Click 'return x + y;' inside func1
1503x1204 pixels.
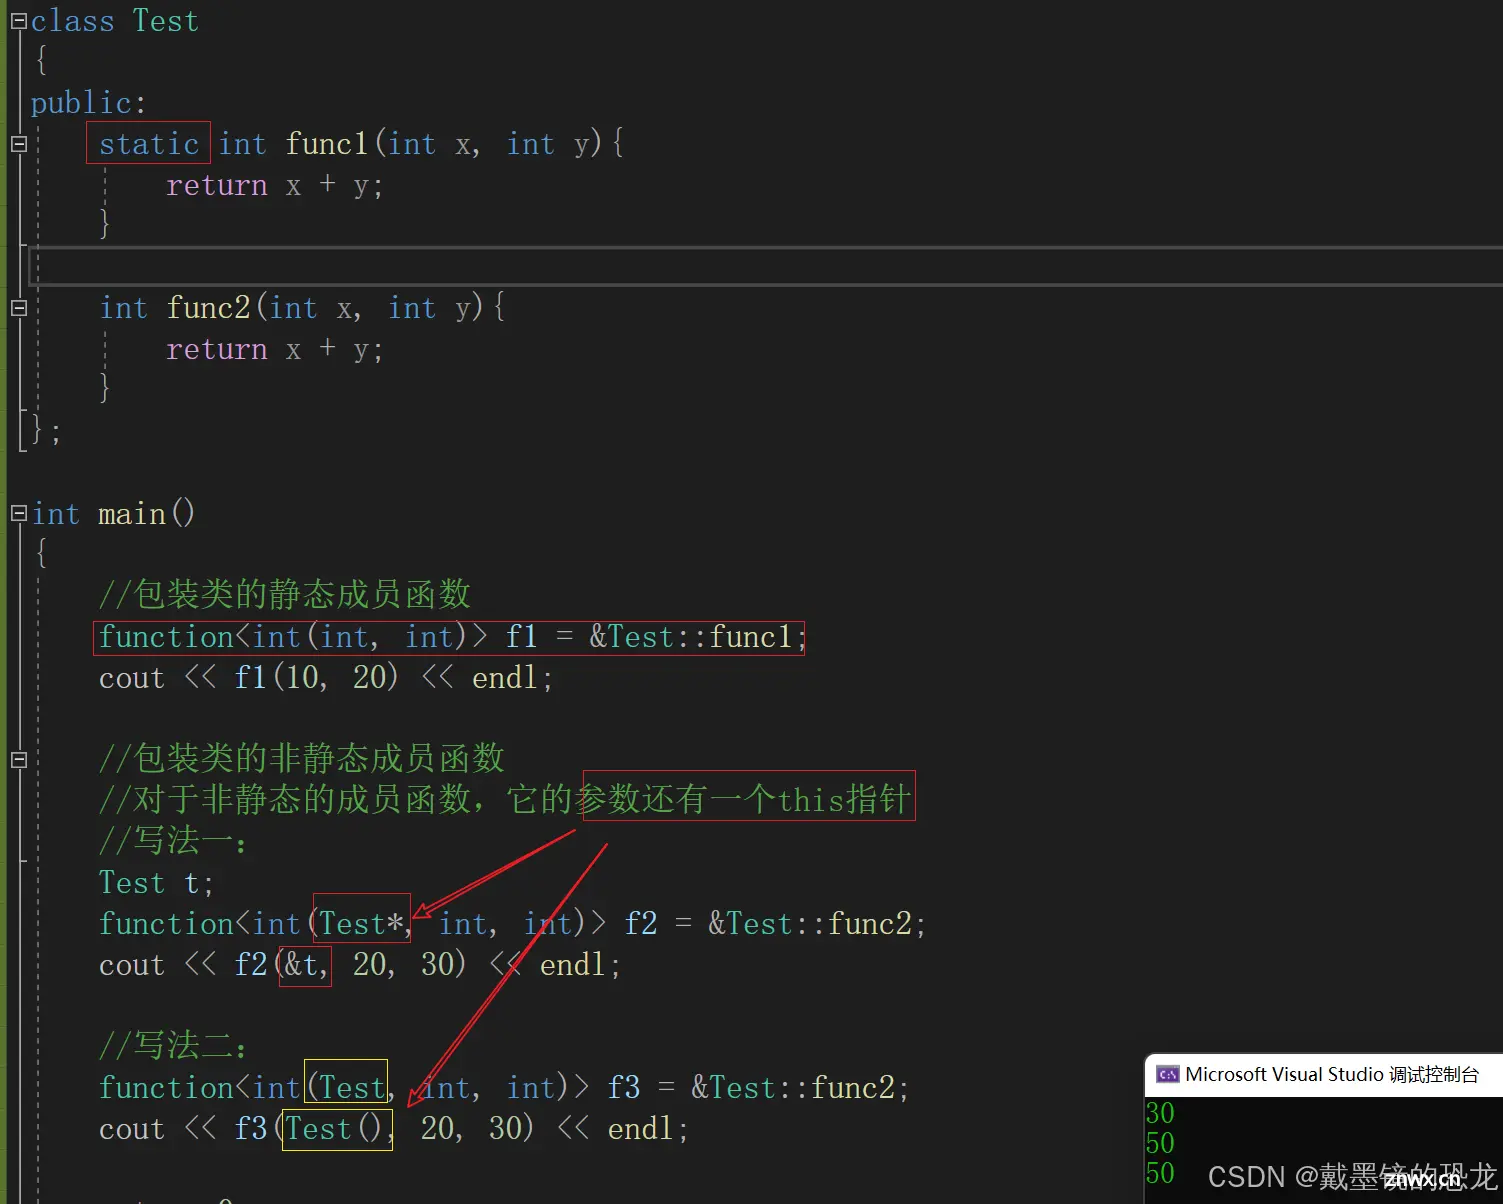coord(274,186)
